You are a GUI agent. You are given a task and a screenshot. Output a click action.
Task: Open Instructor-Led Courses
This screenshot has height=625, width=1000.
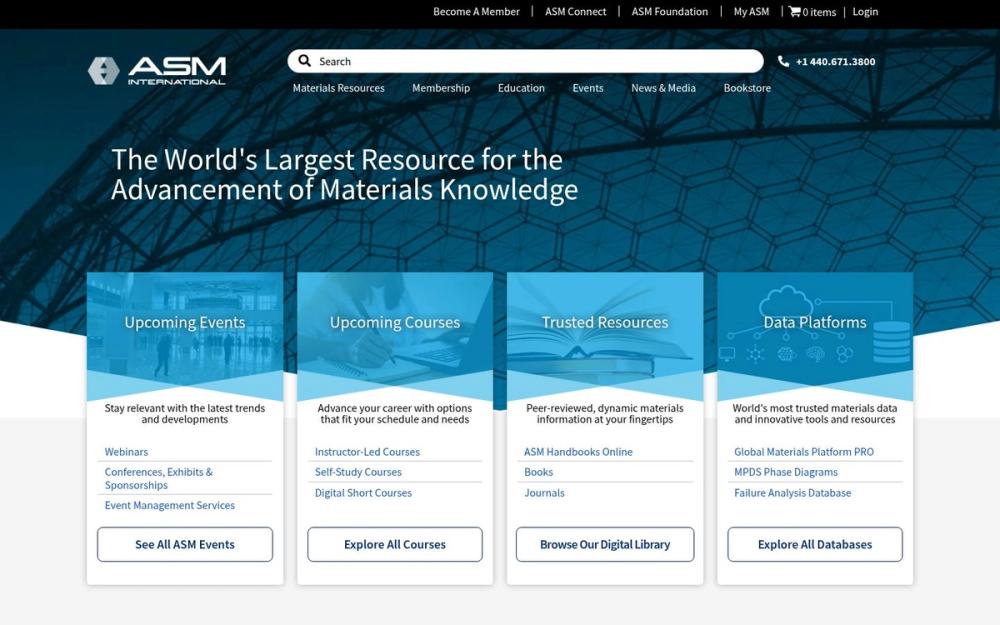click(x=367, y=452)
